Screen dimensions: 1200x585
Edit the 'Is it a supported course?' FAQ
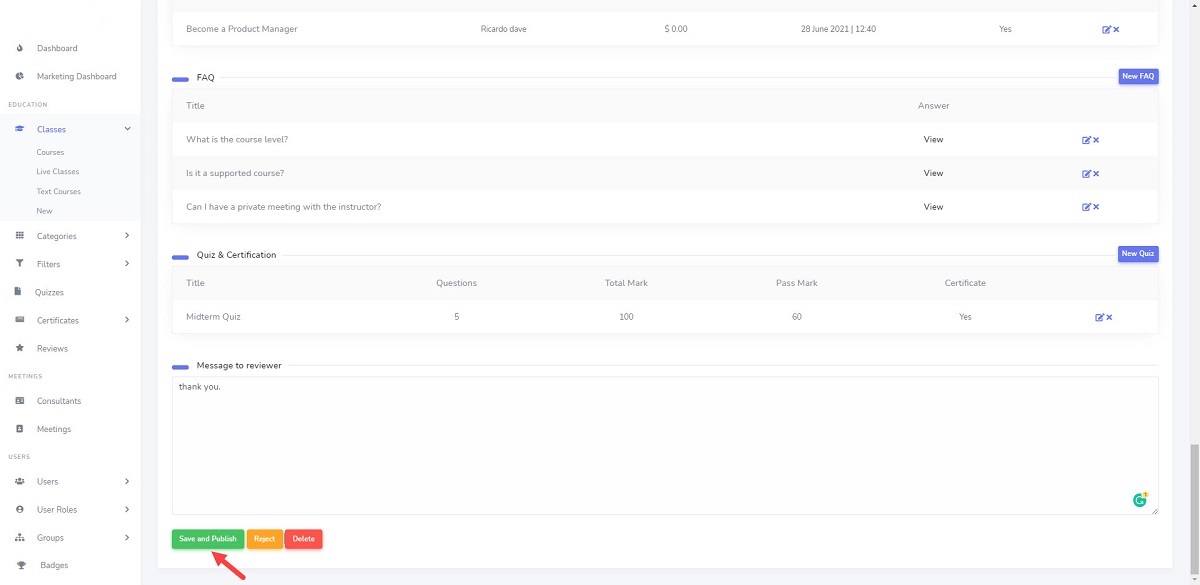pyautogui.click(x=1086, y=174)
